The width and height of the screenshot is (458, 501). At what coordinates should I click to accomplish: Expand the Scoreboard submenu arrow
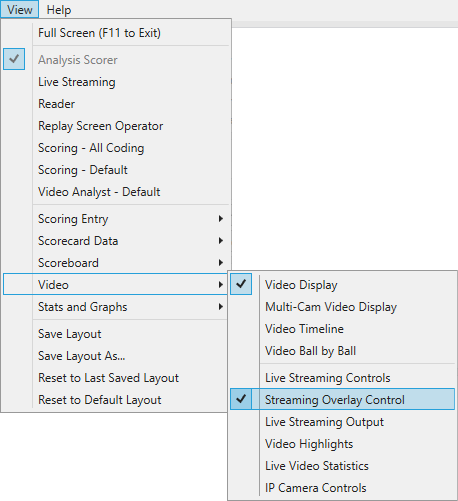[221, 263]
